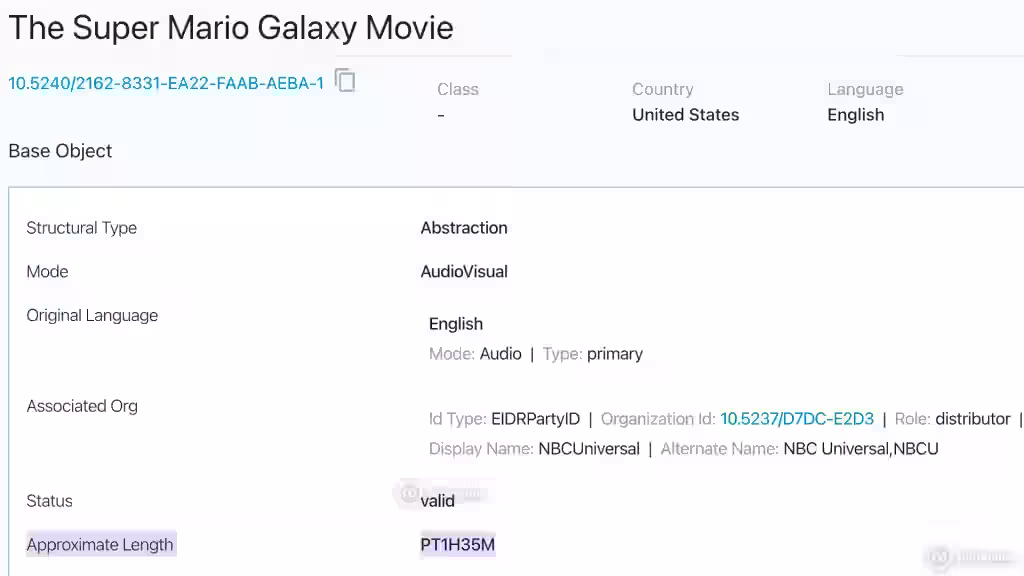Open the EIDR ID link 10.5240/2162-8331-EA22-FAAB-AEBA-1
The height and width of the screenshot is (576, 1024).
[x=165, y=83]
